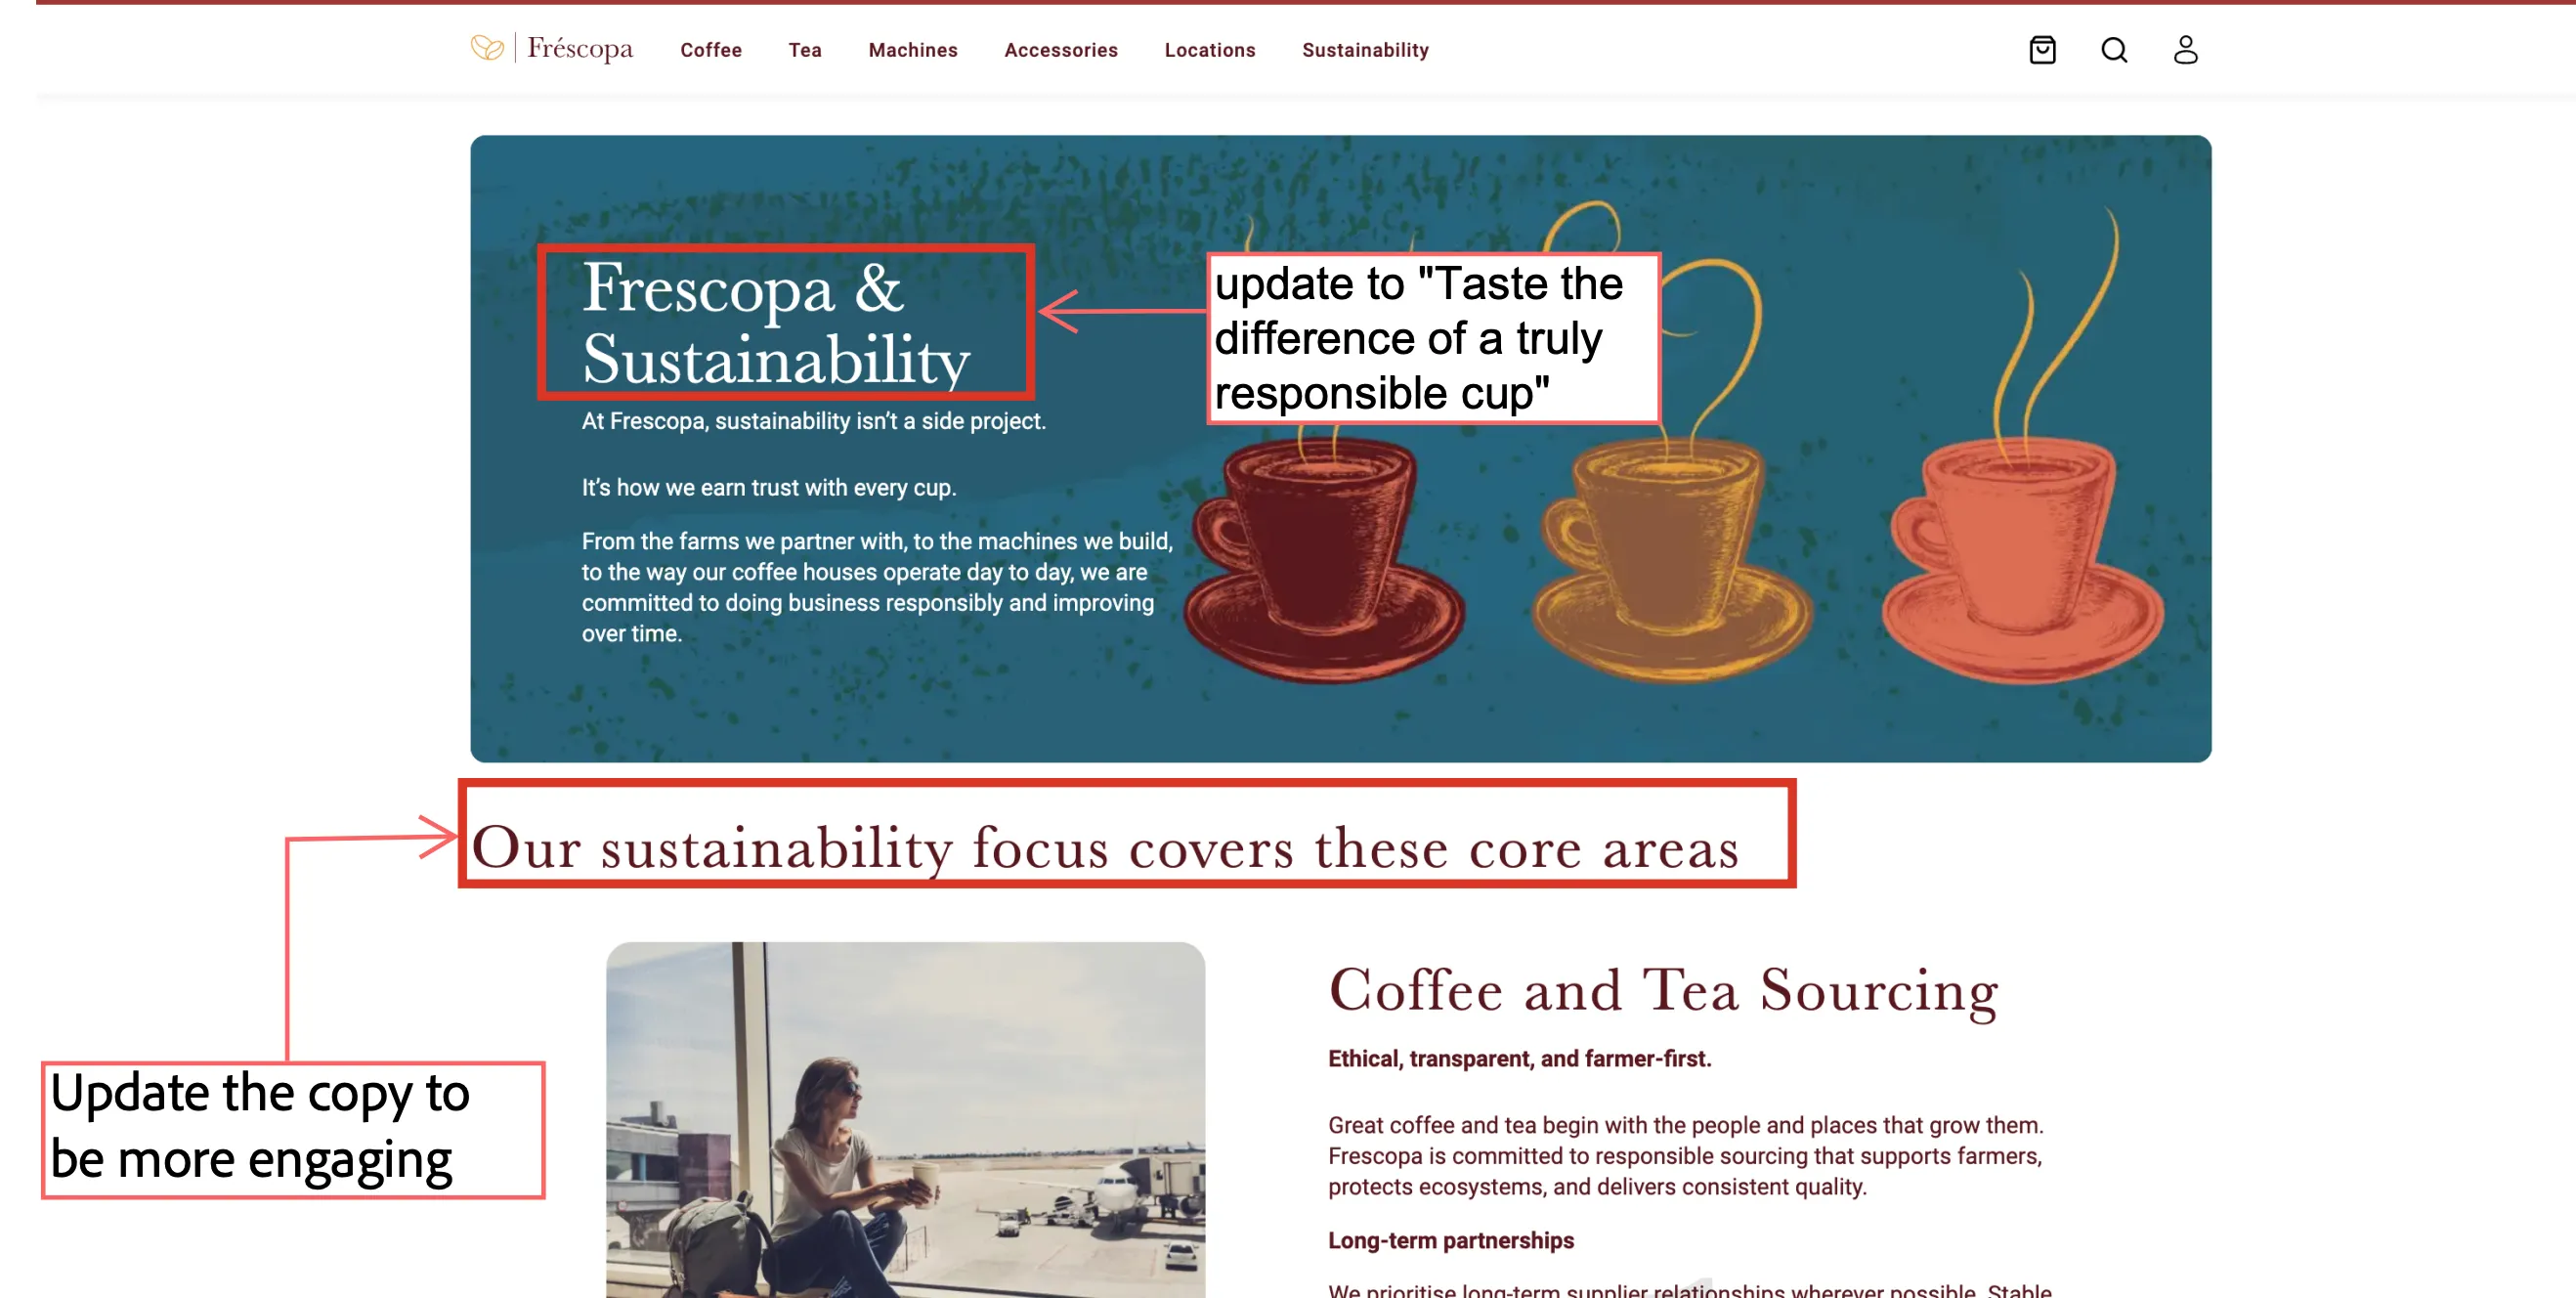Open the shopping bag cart icon
2576x1298 pixels.
pyautogui.click(x=2042, y=50)
